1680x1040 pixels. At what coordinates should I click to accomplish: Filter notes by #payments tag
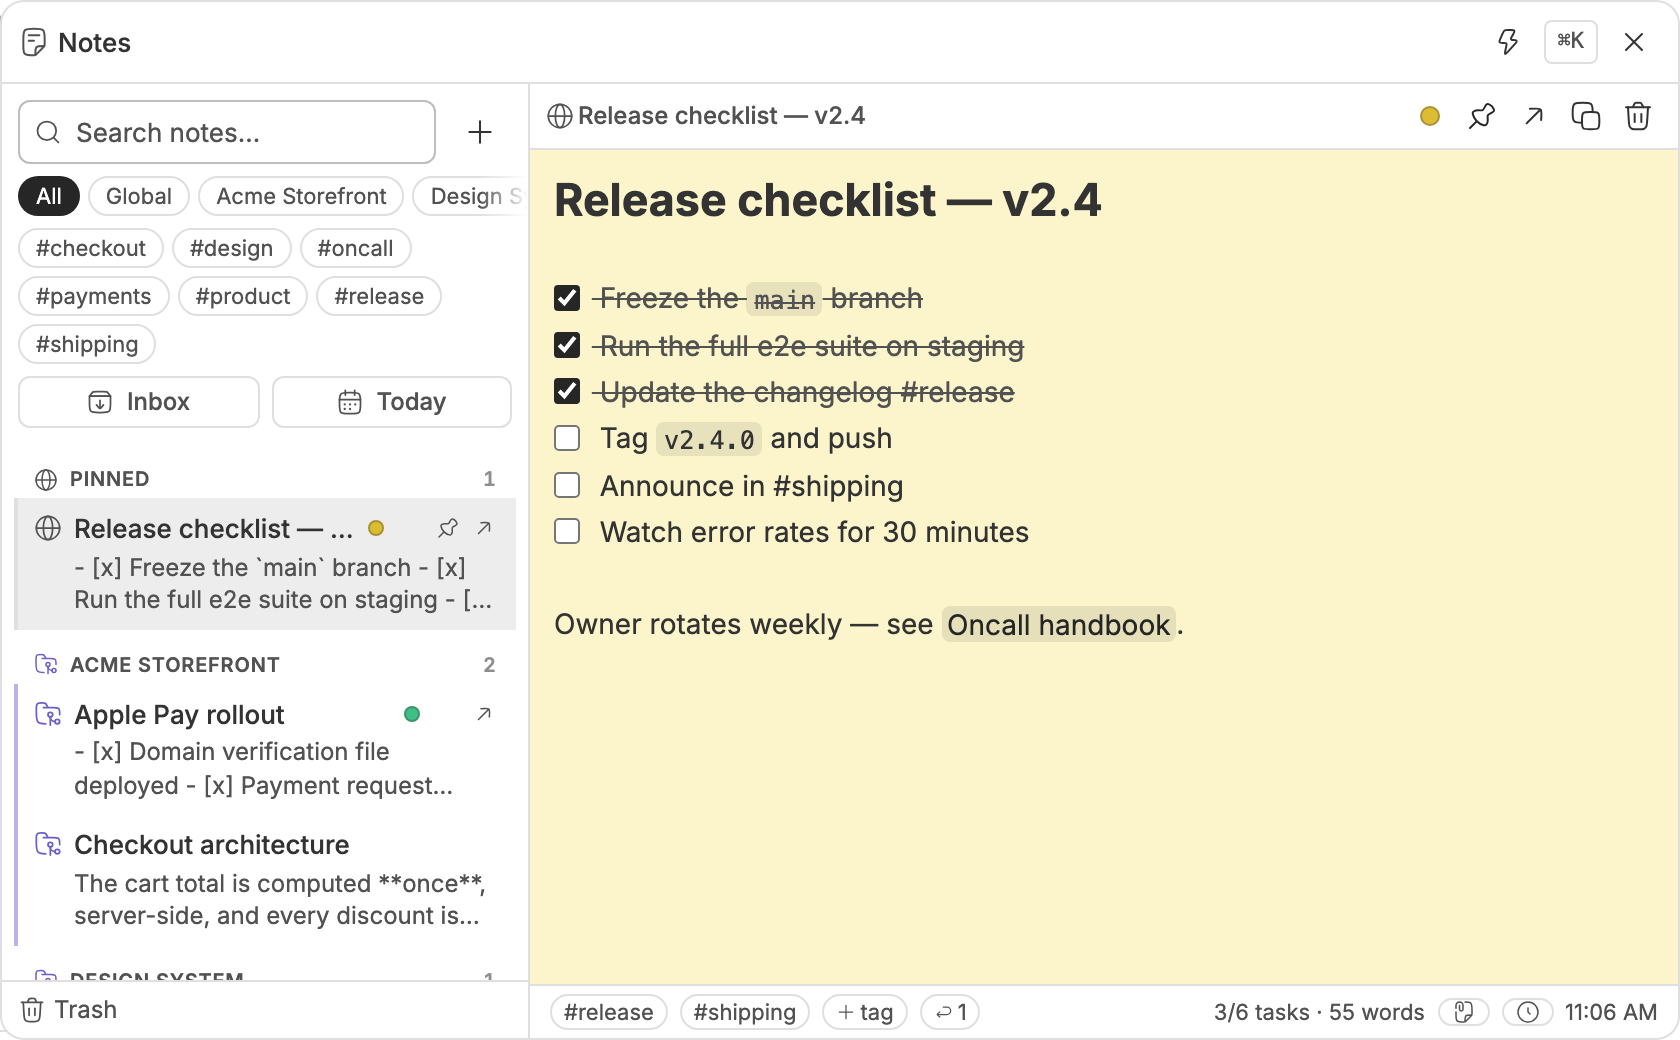(x=93, y=296)
